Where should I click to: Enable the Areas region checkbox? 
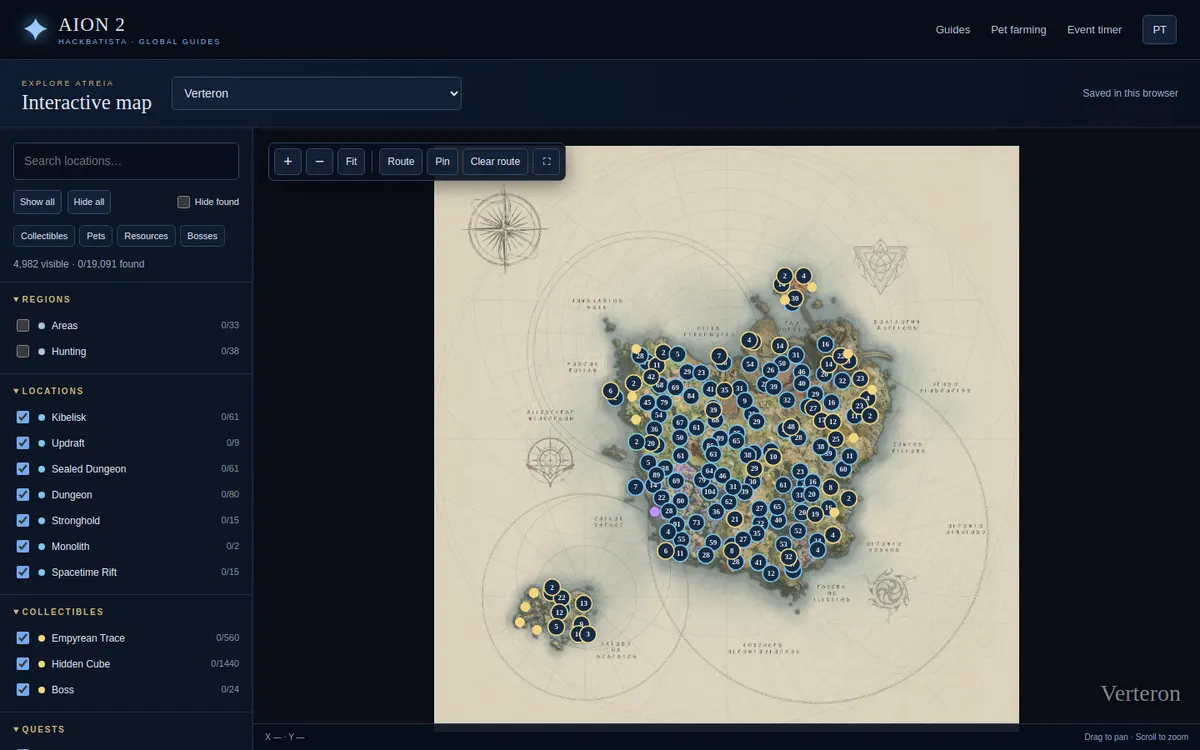point(23,325)
